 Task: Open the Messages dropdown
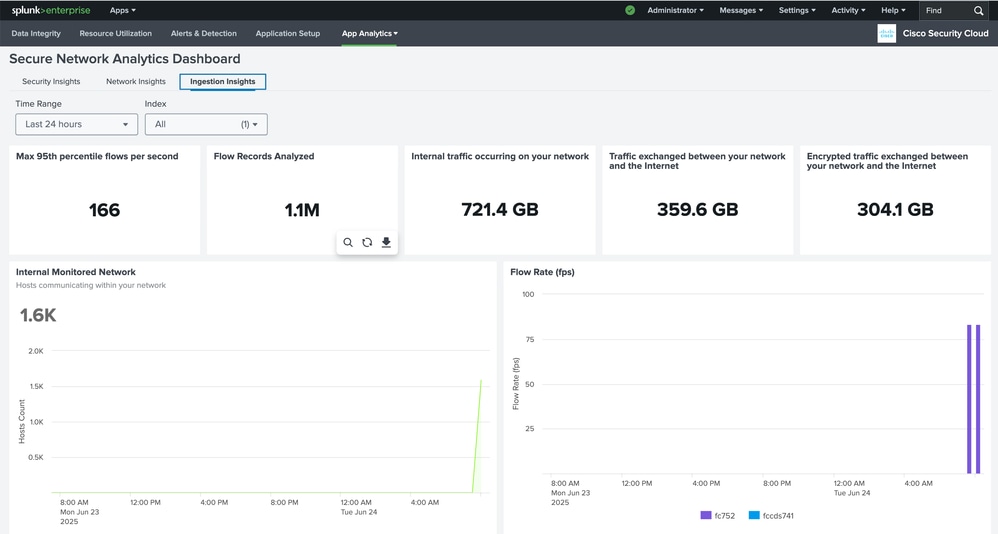[741, 10]
